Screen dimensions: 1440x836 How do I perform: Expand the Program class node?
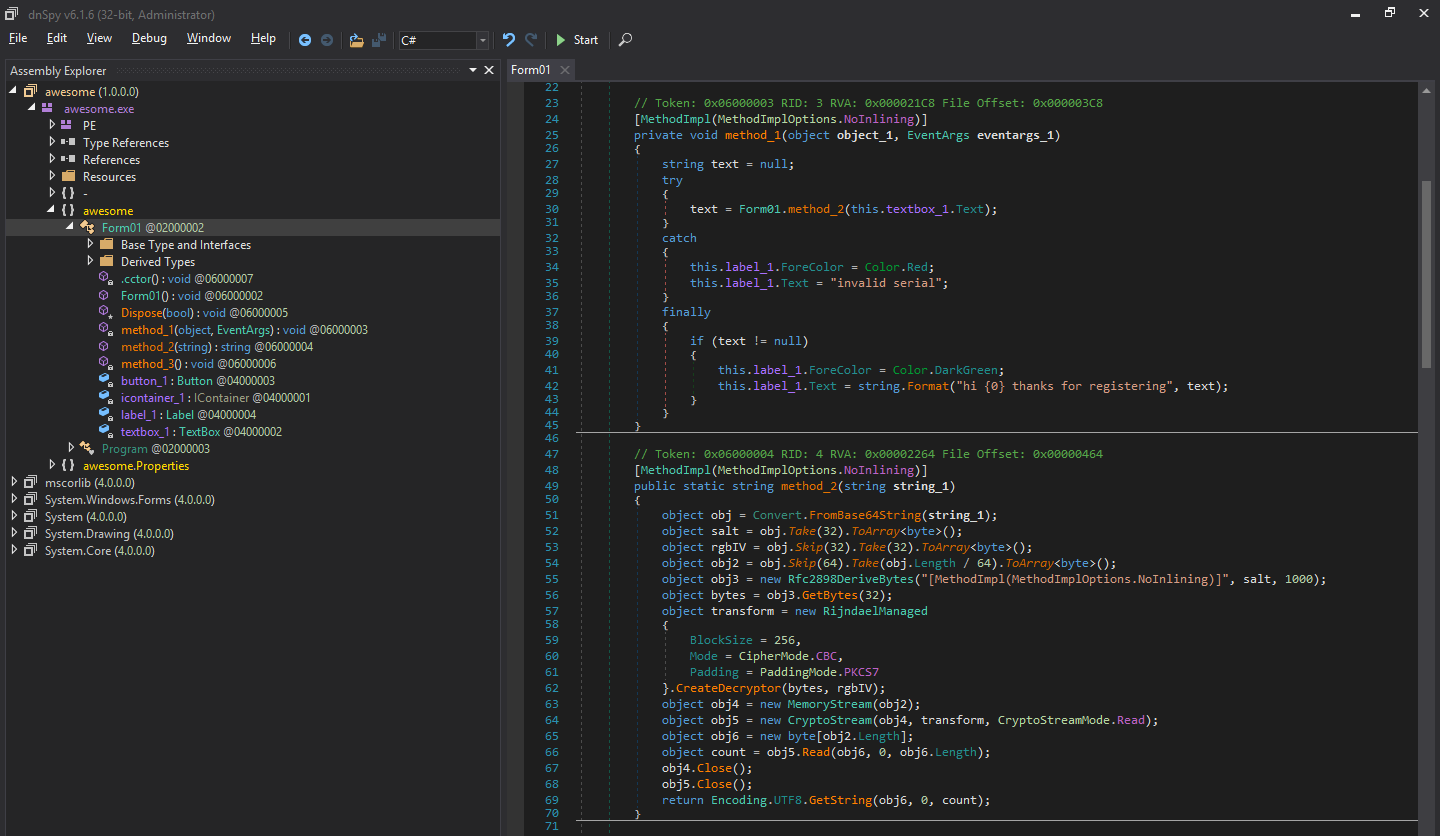coord(71,449)
